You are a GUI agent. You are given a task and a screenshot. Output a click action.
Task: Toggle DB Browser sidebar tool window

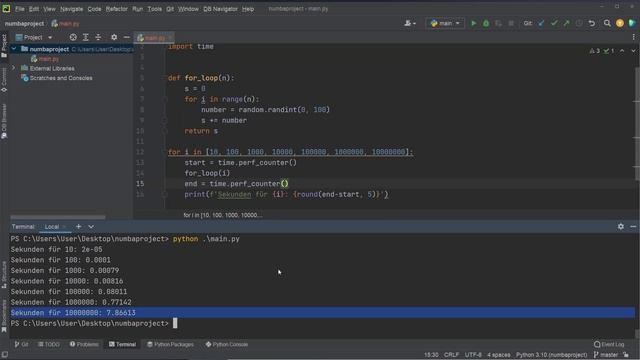[4, 121]
